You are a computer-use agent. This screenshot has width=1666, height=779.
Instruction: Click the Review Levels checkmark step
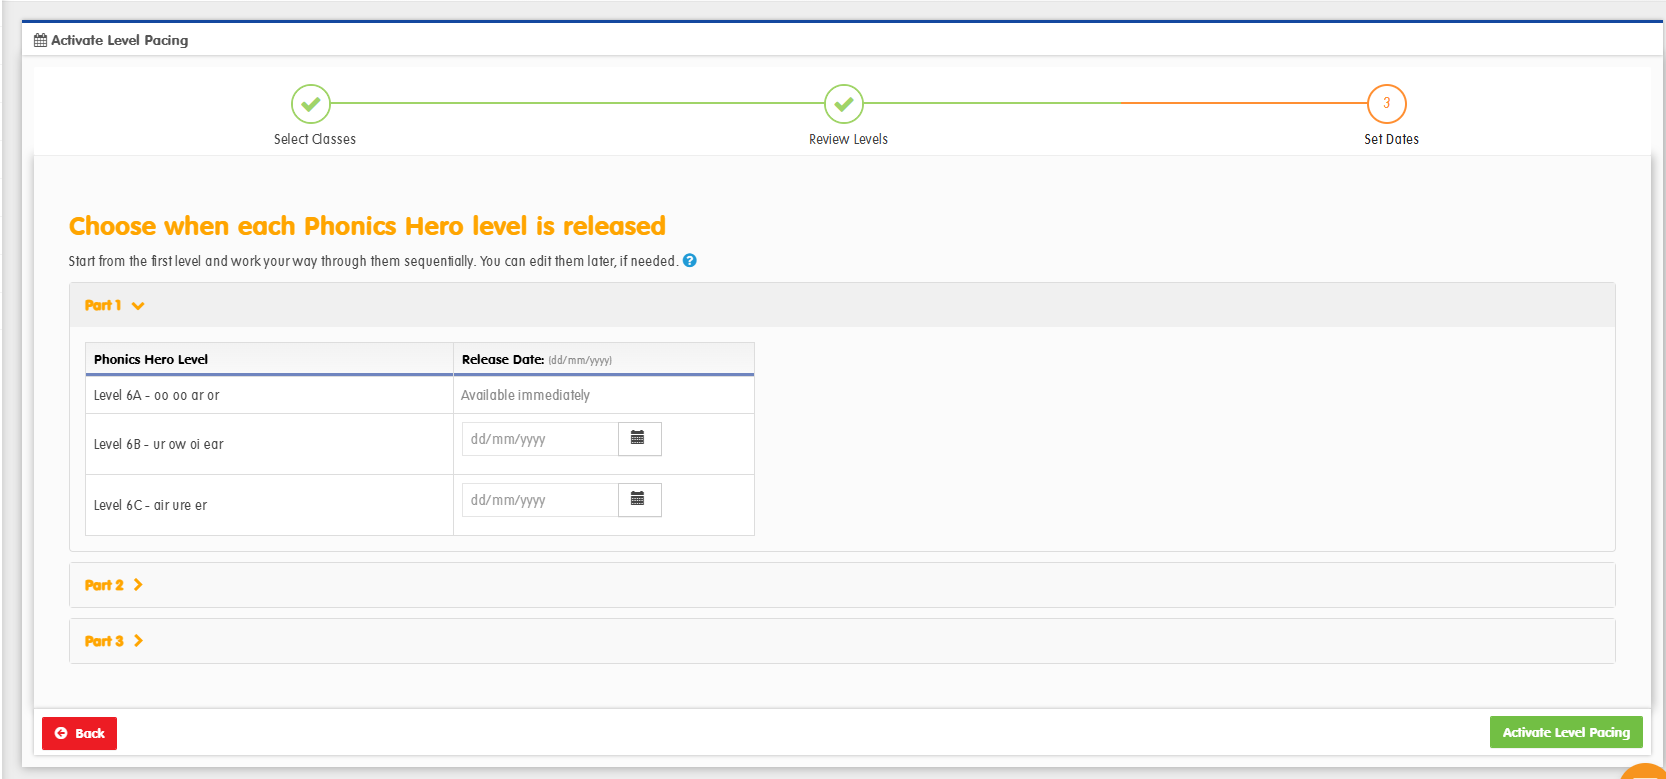[x=844, y=103]
